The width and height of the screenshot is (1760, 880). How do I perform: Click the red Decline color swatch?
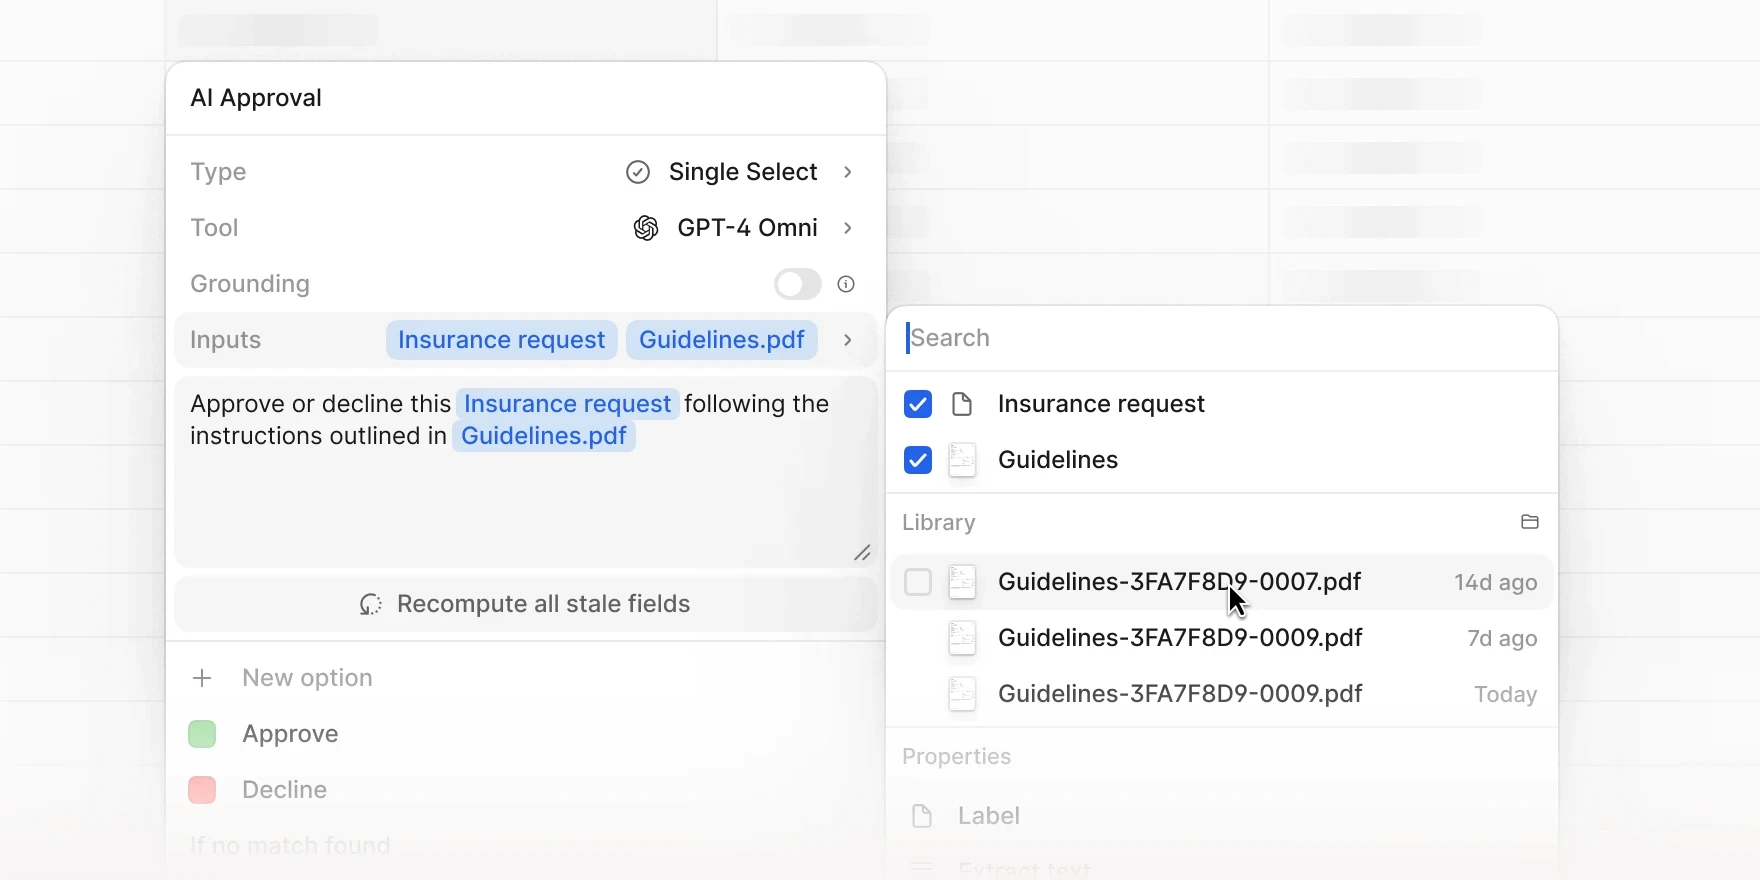click(x=202, y=790)
